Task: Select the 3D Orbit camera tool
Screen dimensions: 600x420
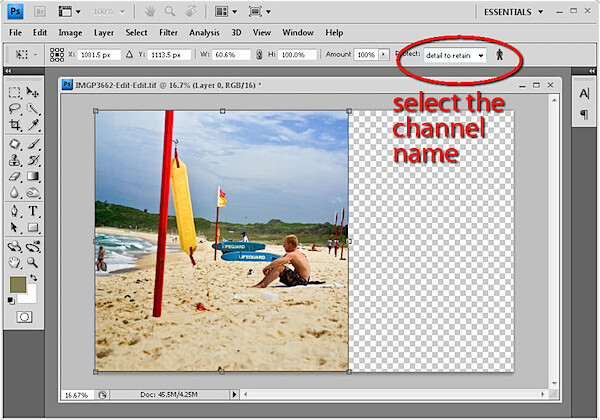Action: [x=33, y=246]
